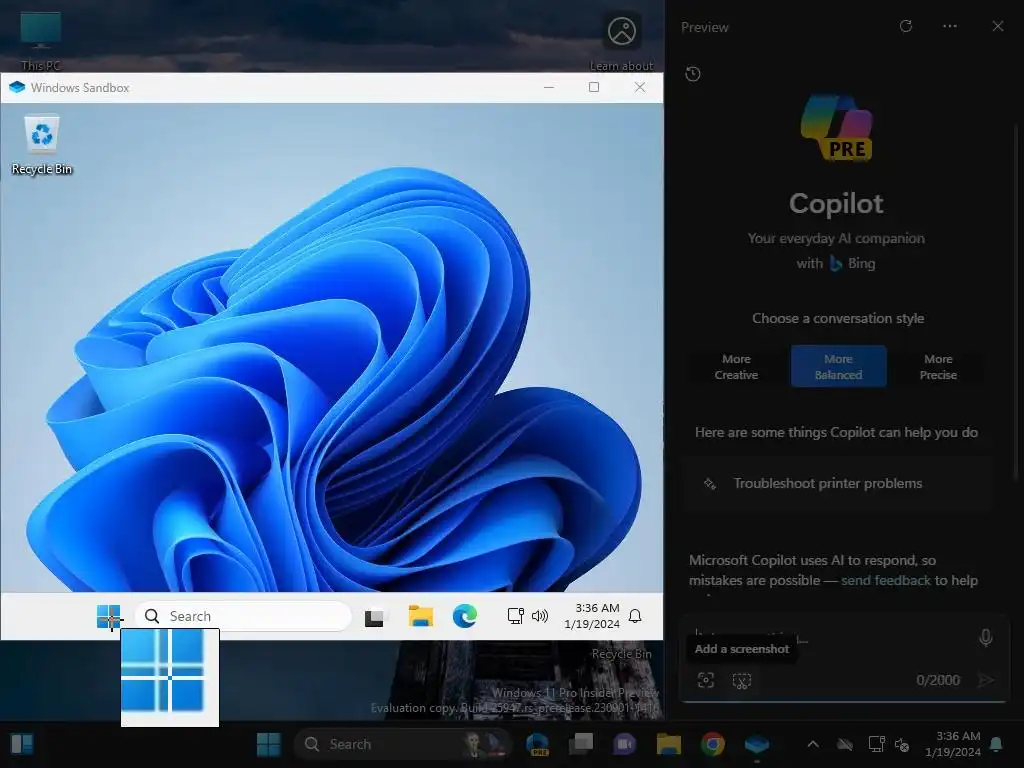Open Learn about this picture desktop icon

621,40
